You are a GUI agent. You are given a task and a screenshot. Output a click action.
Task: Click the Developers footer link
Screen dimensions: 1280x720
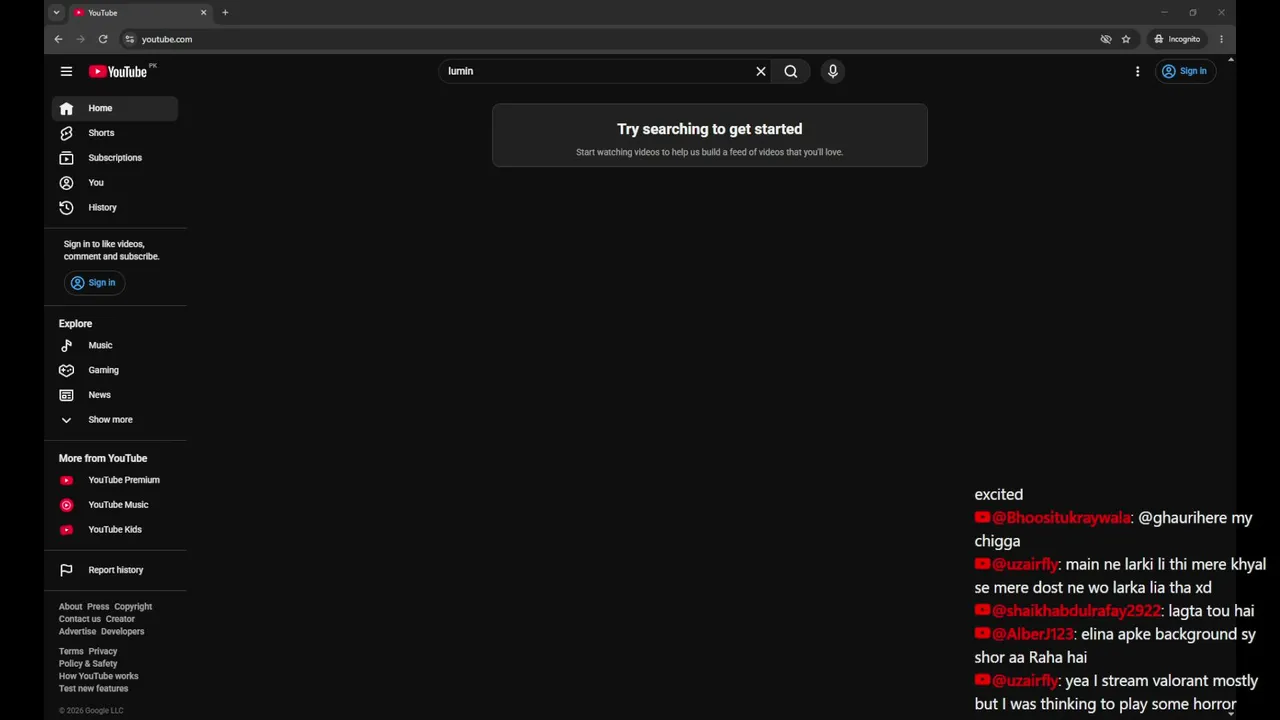coord(123,632)
